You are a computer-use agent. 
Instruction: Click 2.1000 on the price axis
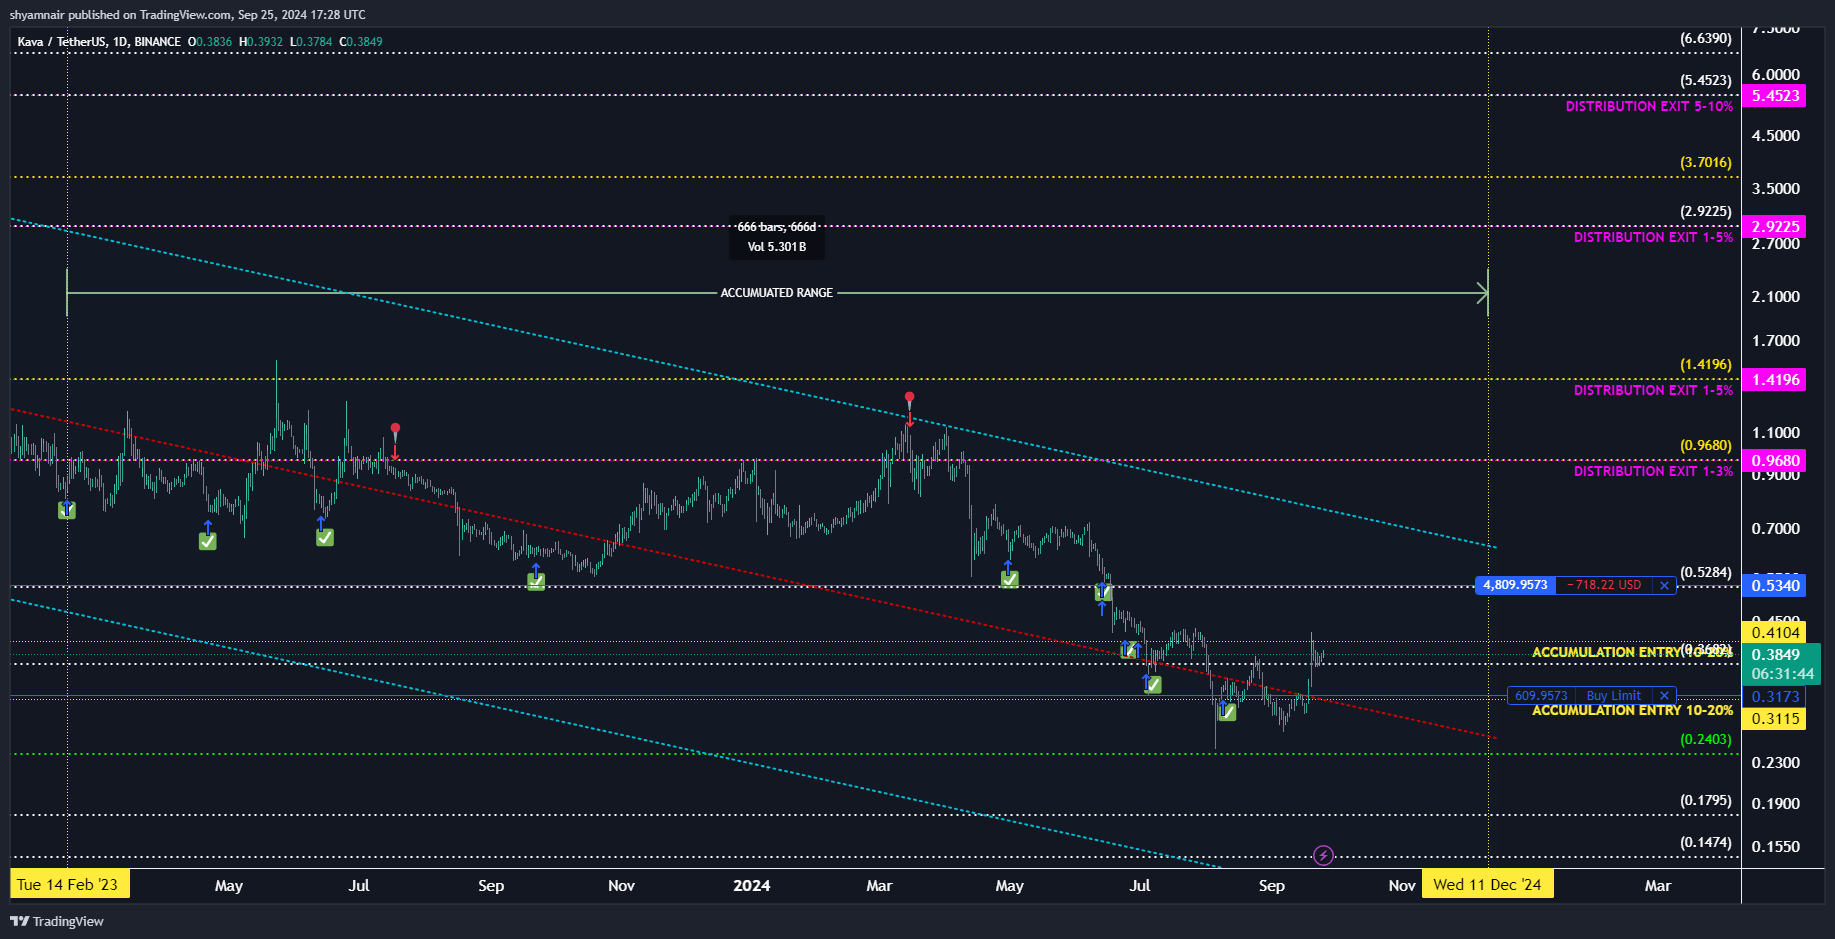coord(1775,297)
